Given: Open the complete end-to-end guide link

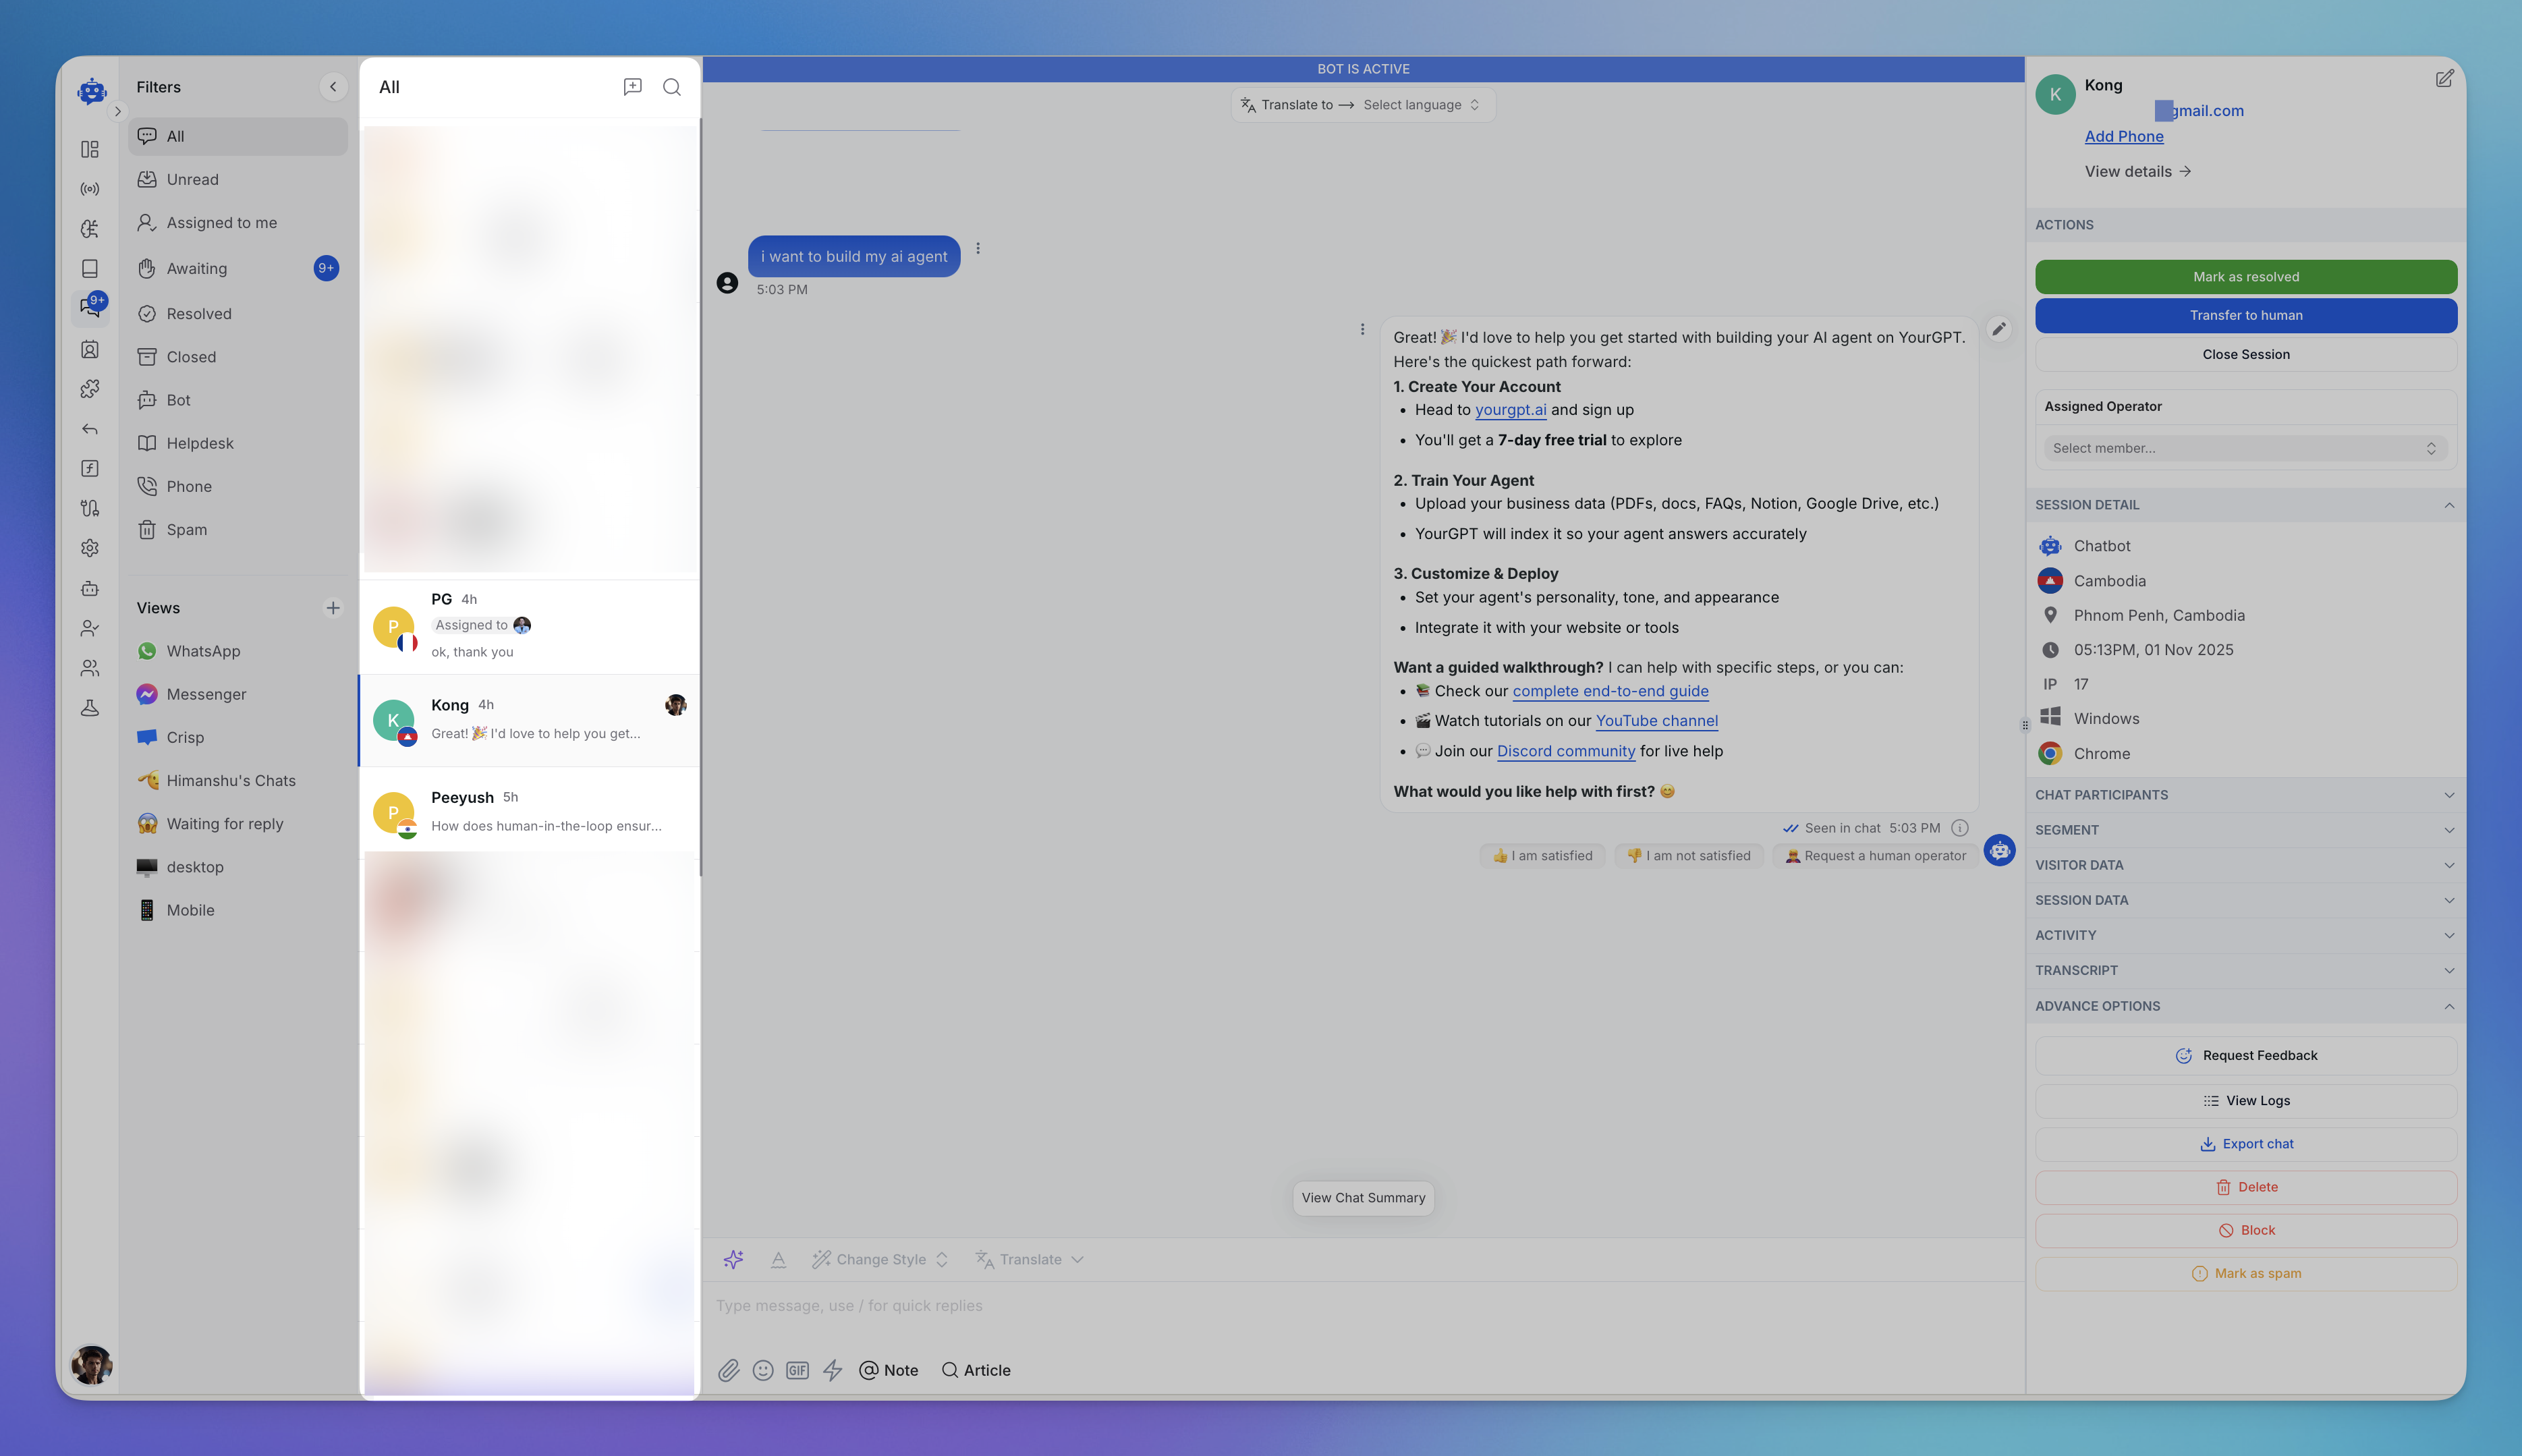Looking at the screenshot, I should pos(1610,691).
